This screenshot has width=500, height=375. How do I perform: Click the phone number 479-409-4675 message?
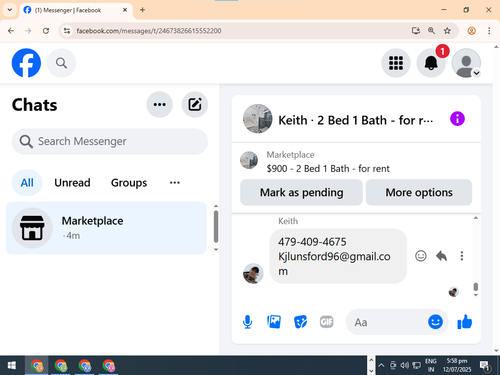coord(312,242)
